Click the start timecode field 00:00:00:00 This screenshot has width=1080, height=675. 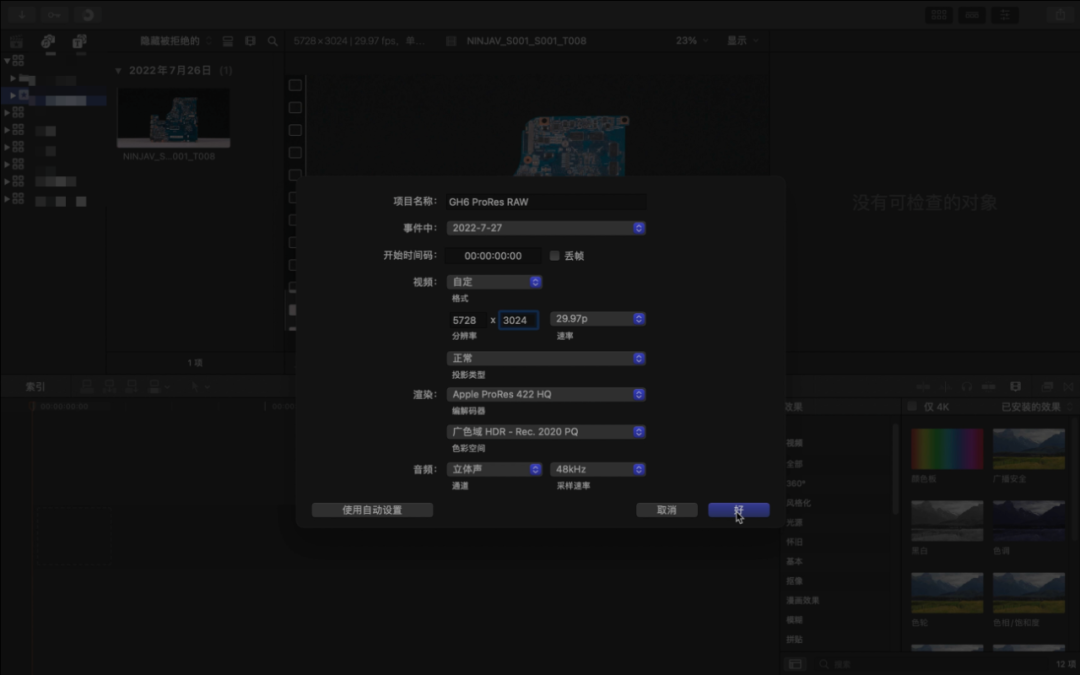point(493,256)
